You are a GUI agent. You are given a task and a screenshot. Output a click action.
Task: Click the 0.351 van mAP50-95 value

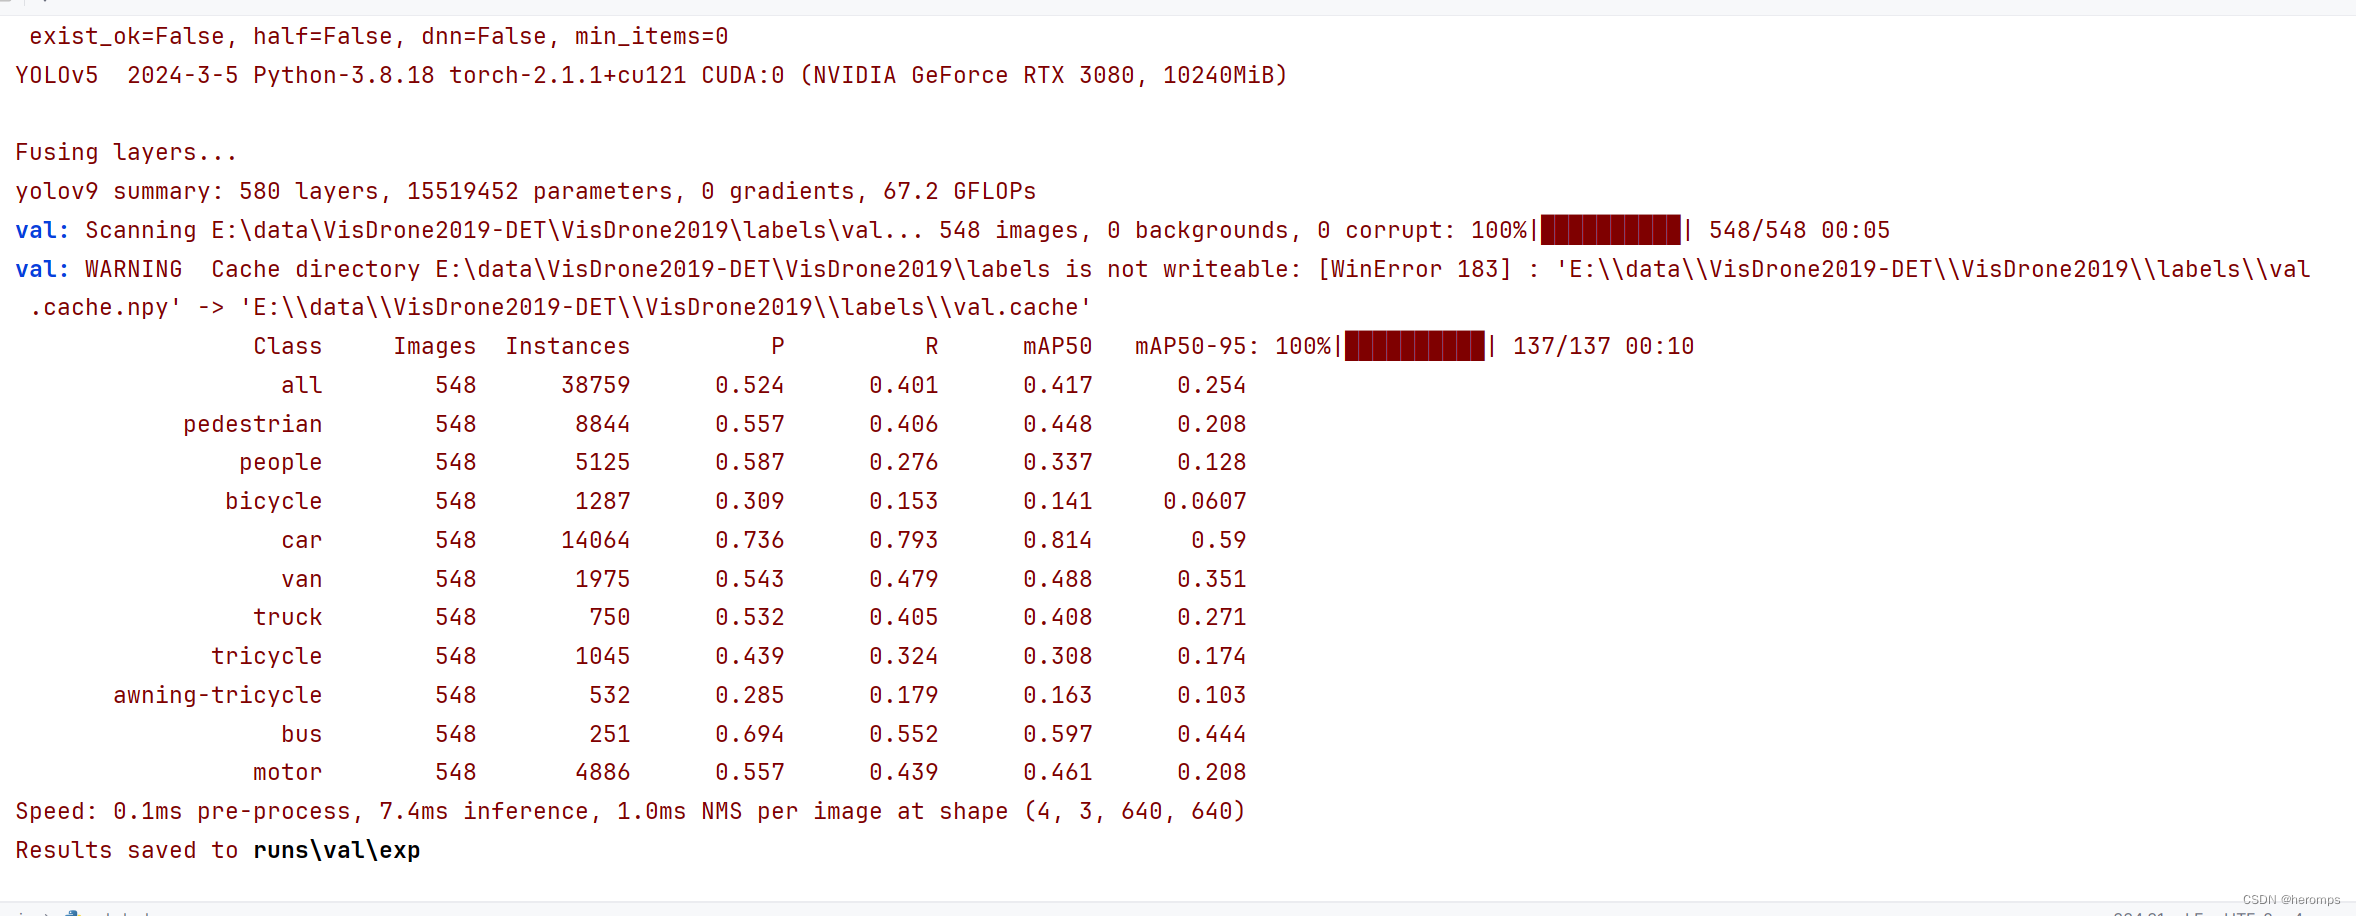1211,579
